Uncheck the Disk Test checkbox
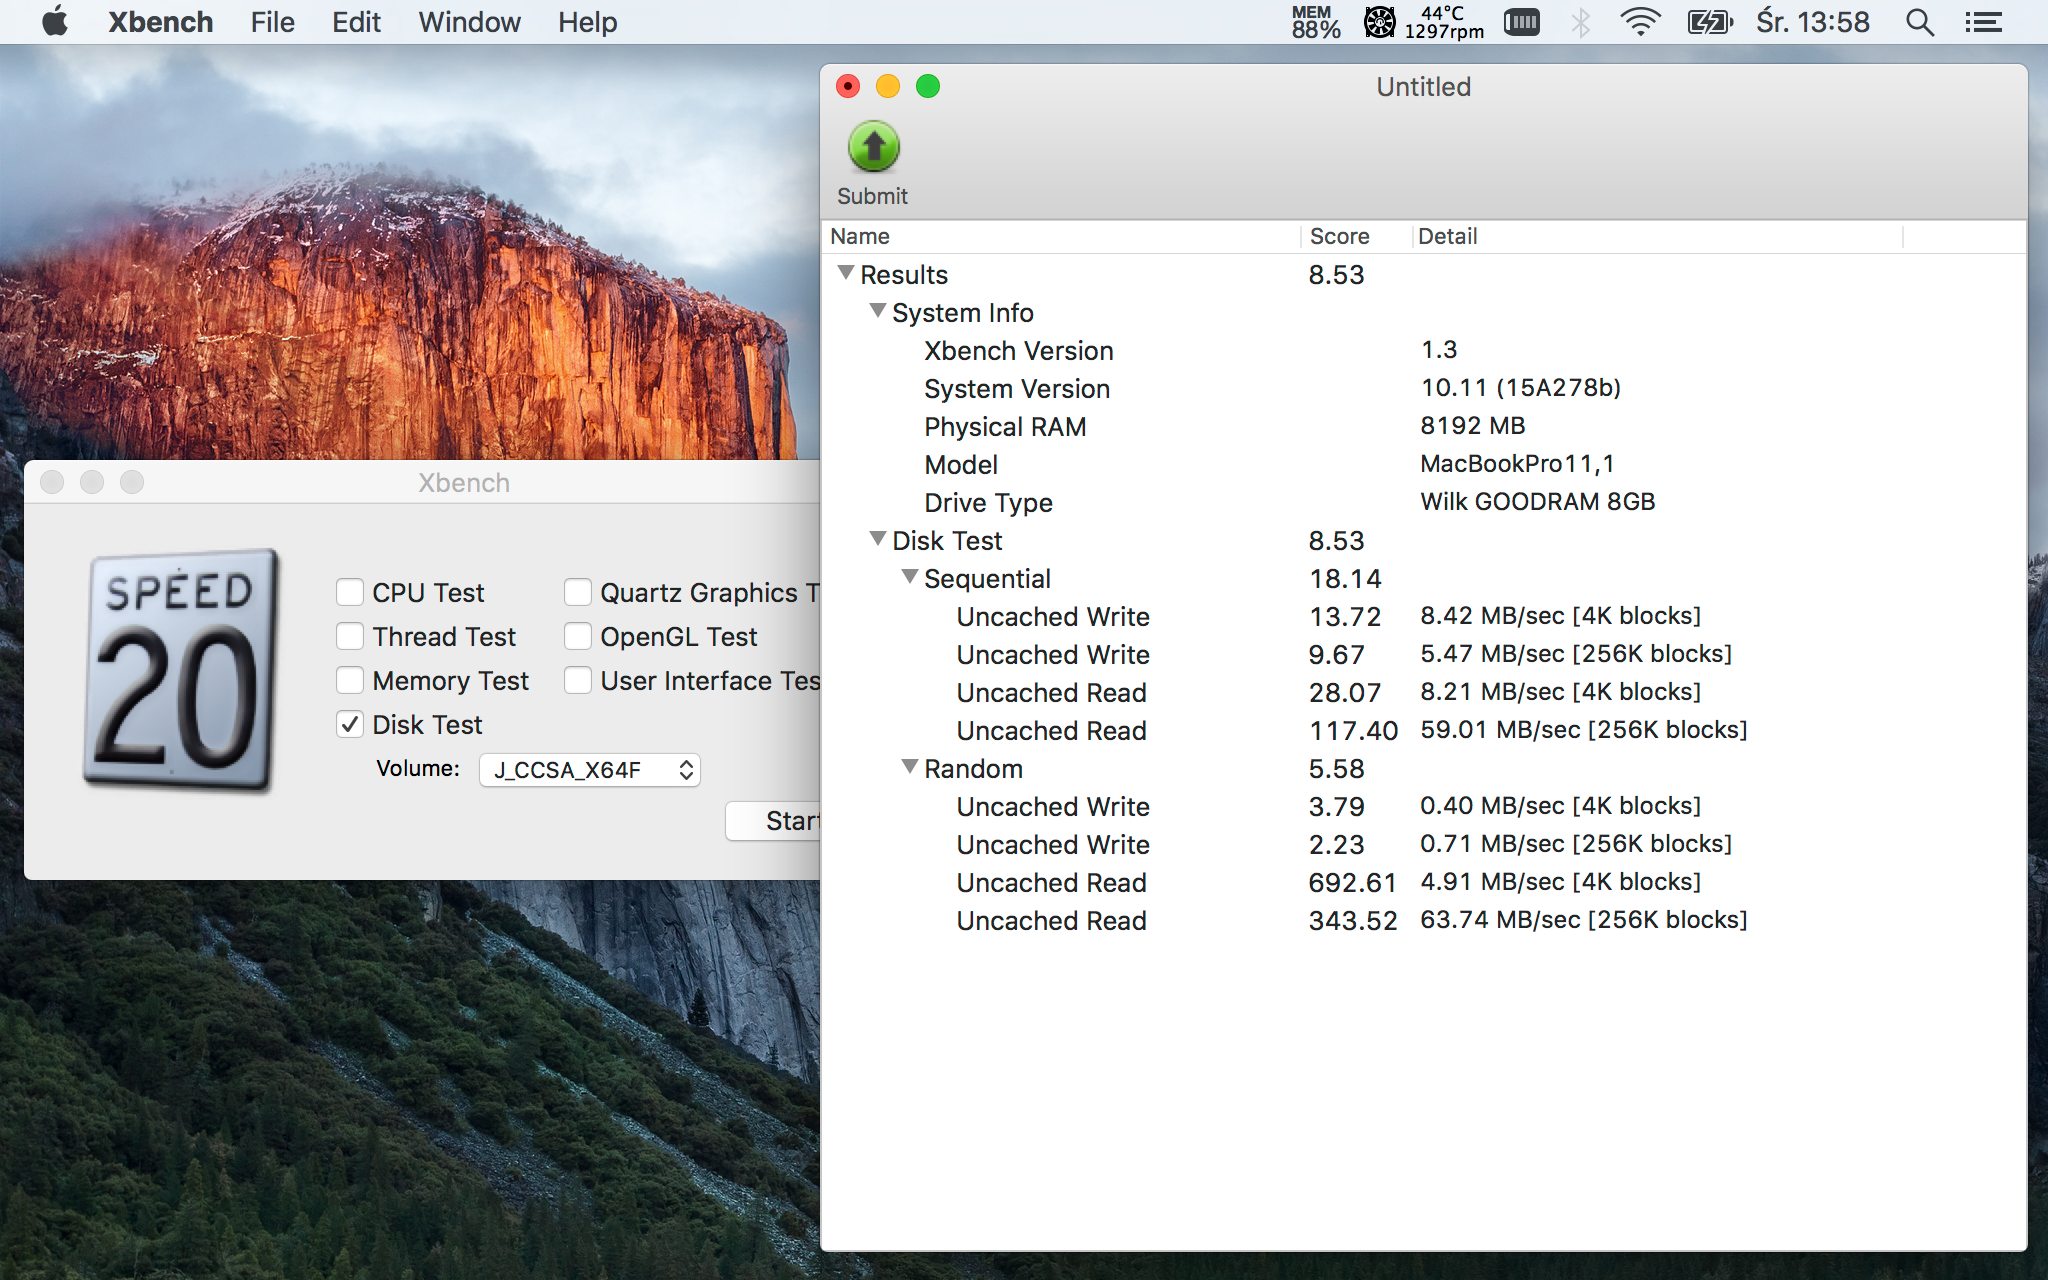This screenshot has width=2048, height=1280. point(350,725)
